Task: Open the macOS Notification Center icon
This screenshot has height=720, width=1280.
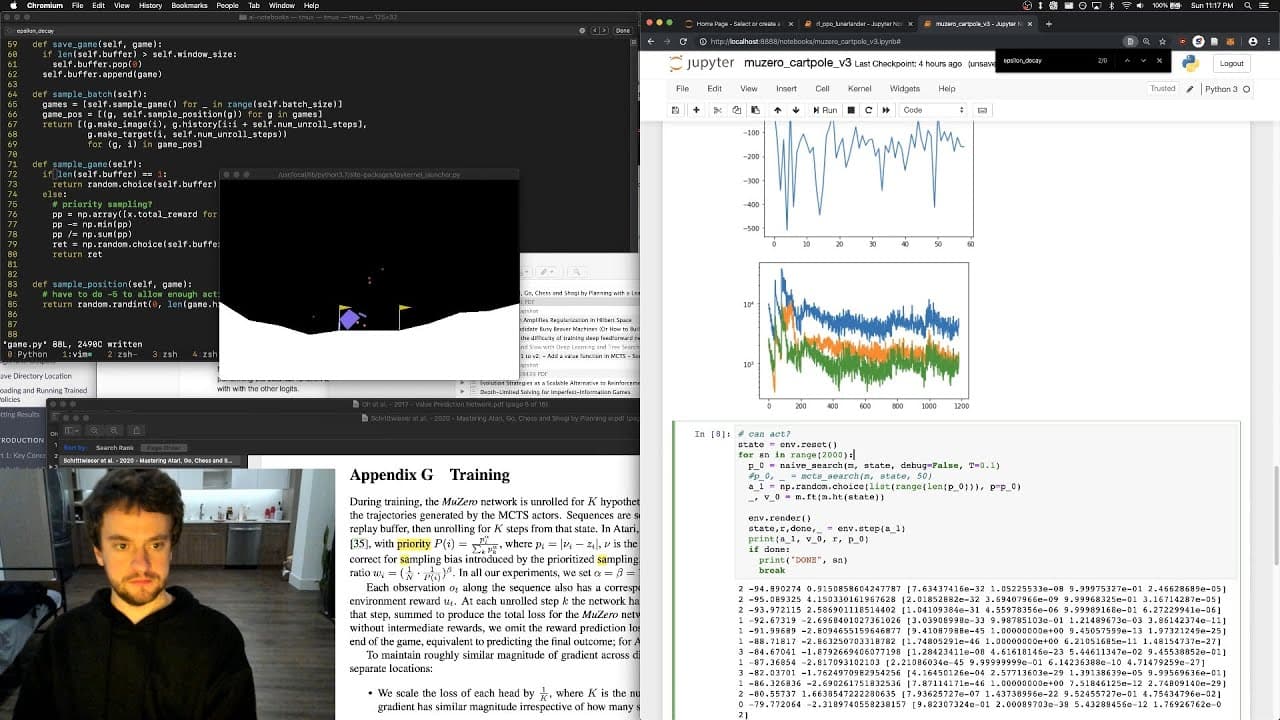Action: (1265, 5)
